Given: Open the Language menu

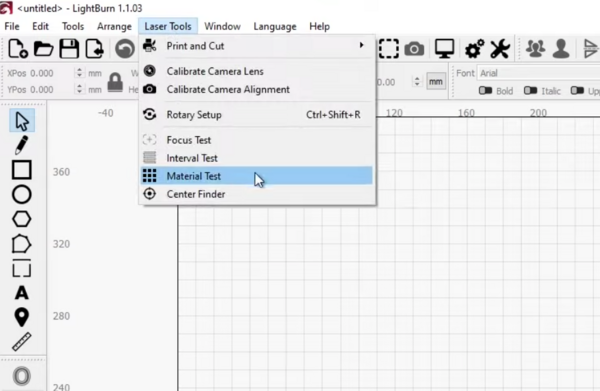Looking at the screenshot, I should [275, 26].
